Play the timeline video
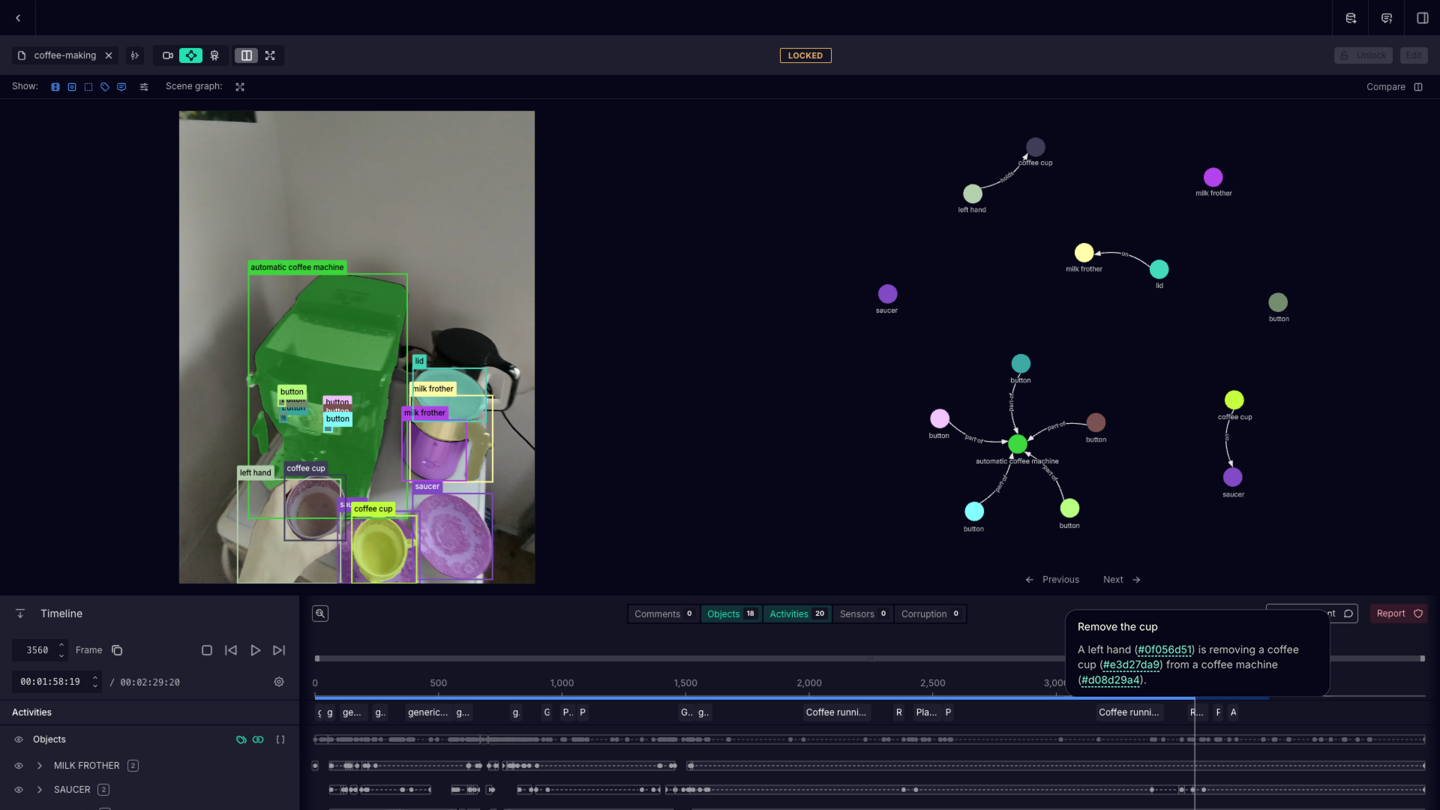1440x810 pixels. click(255, 650)
